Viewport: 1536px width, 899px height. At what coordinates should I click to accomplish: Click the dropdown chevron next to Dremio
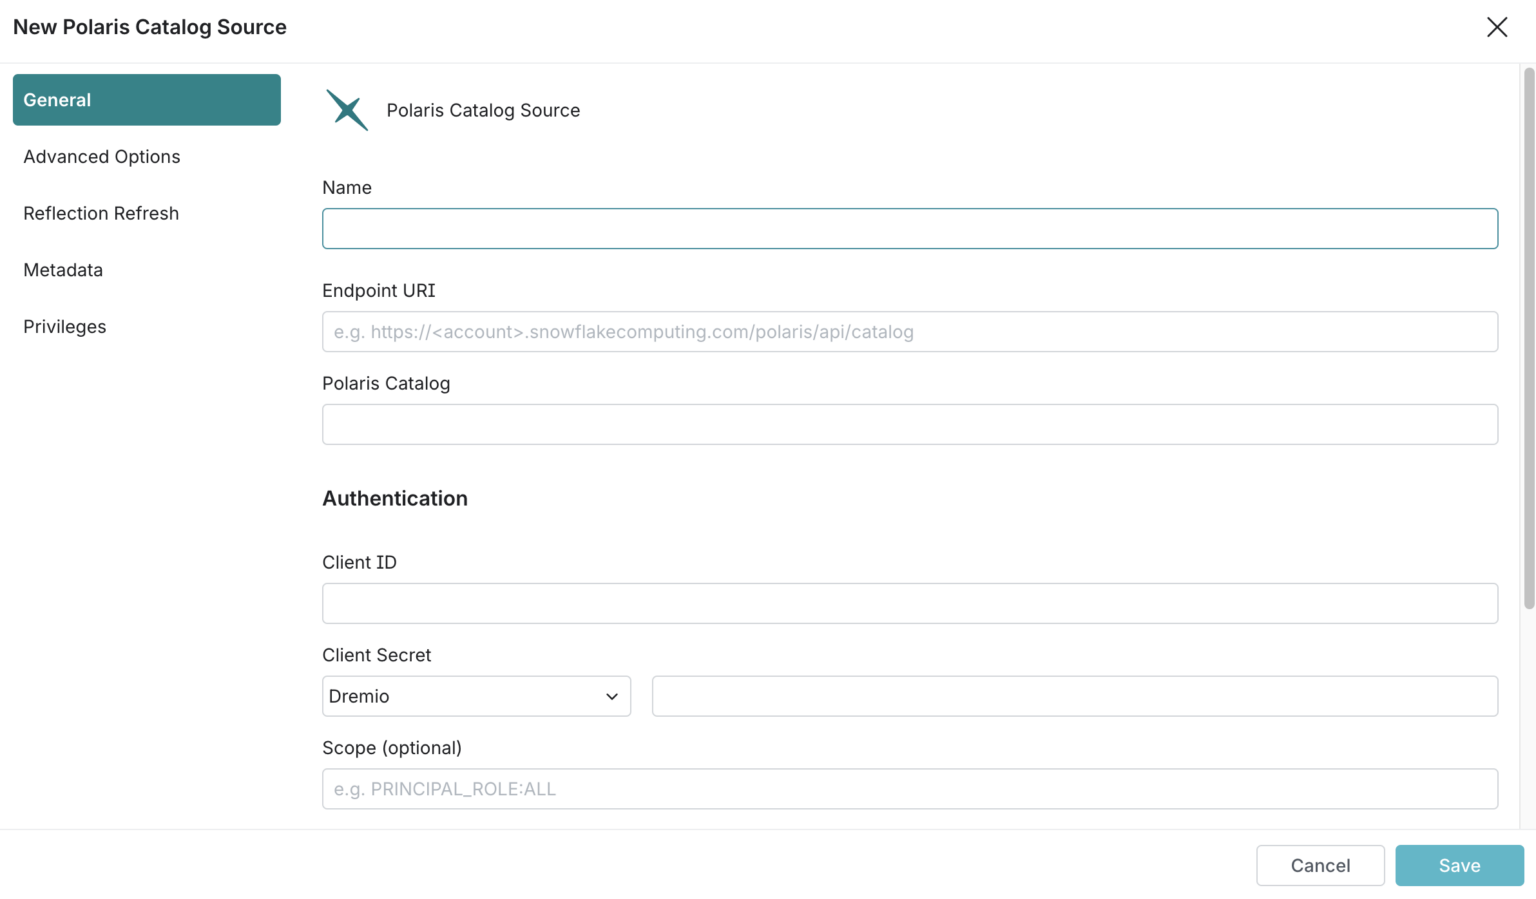(613, 696)
